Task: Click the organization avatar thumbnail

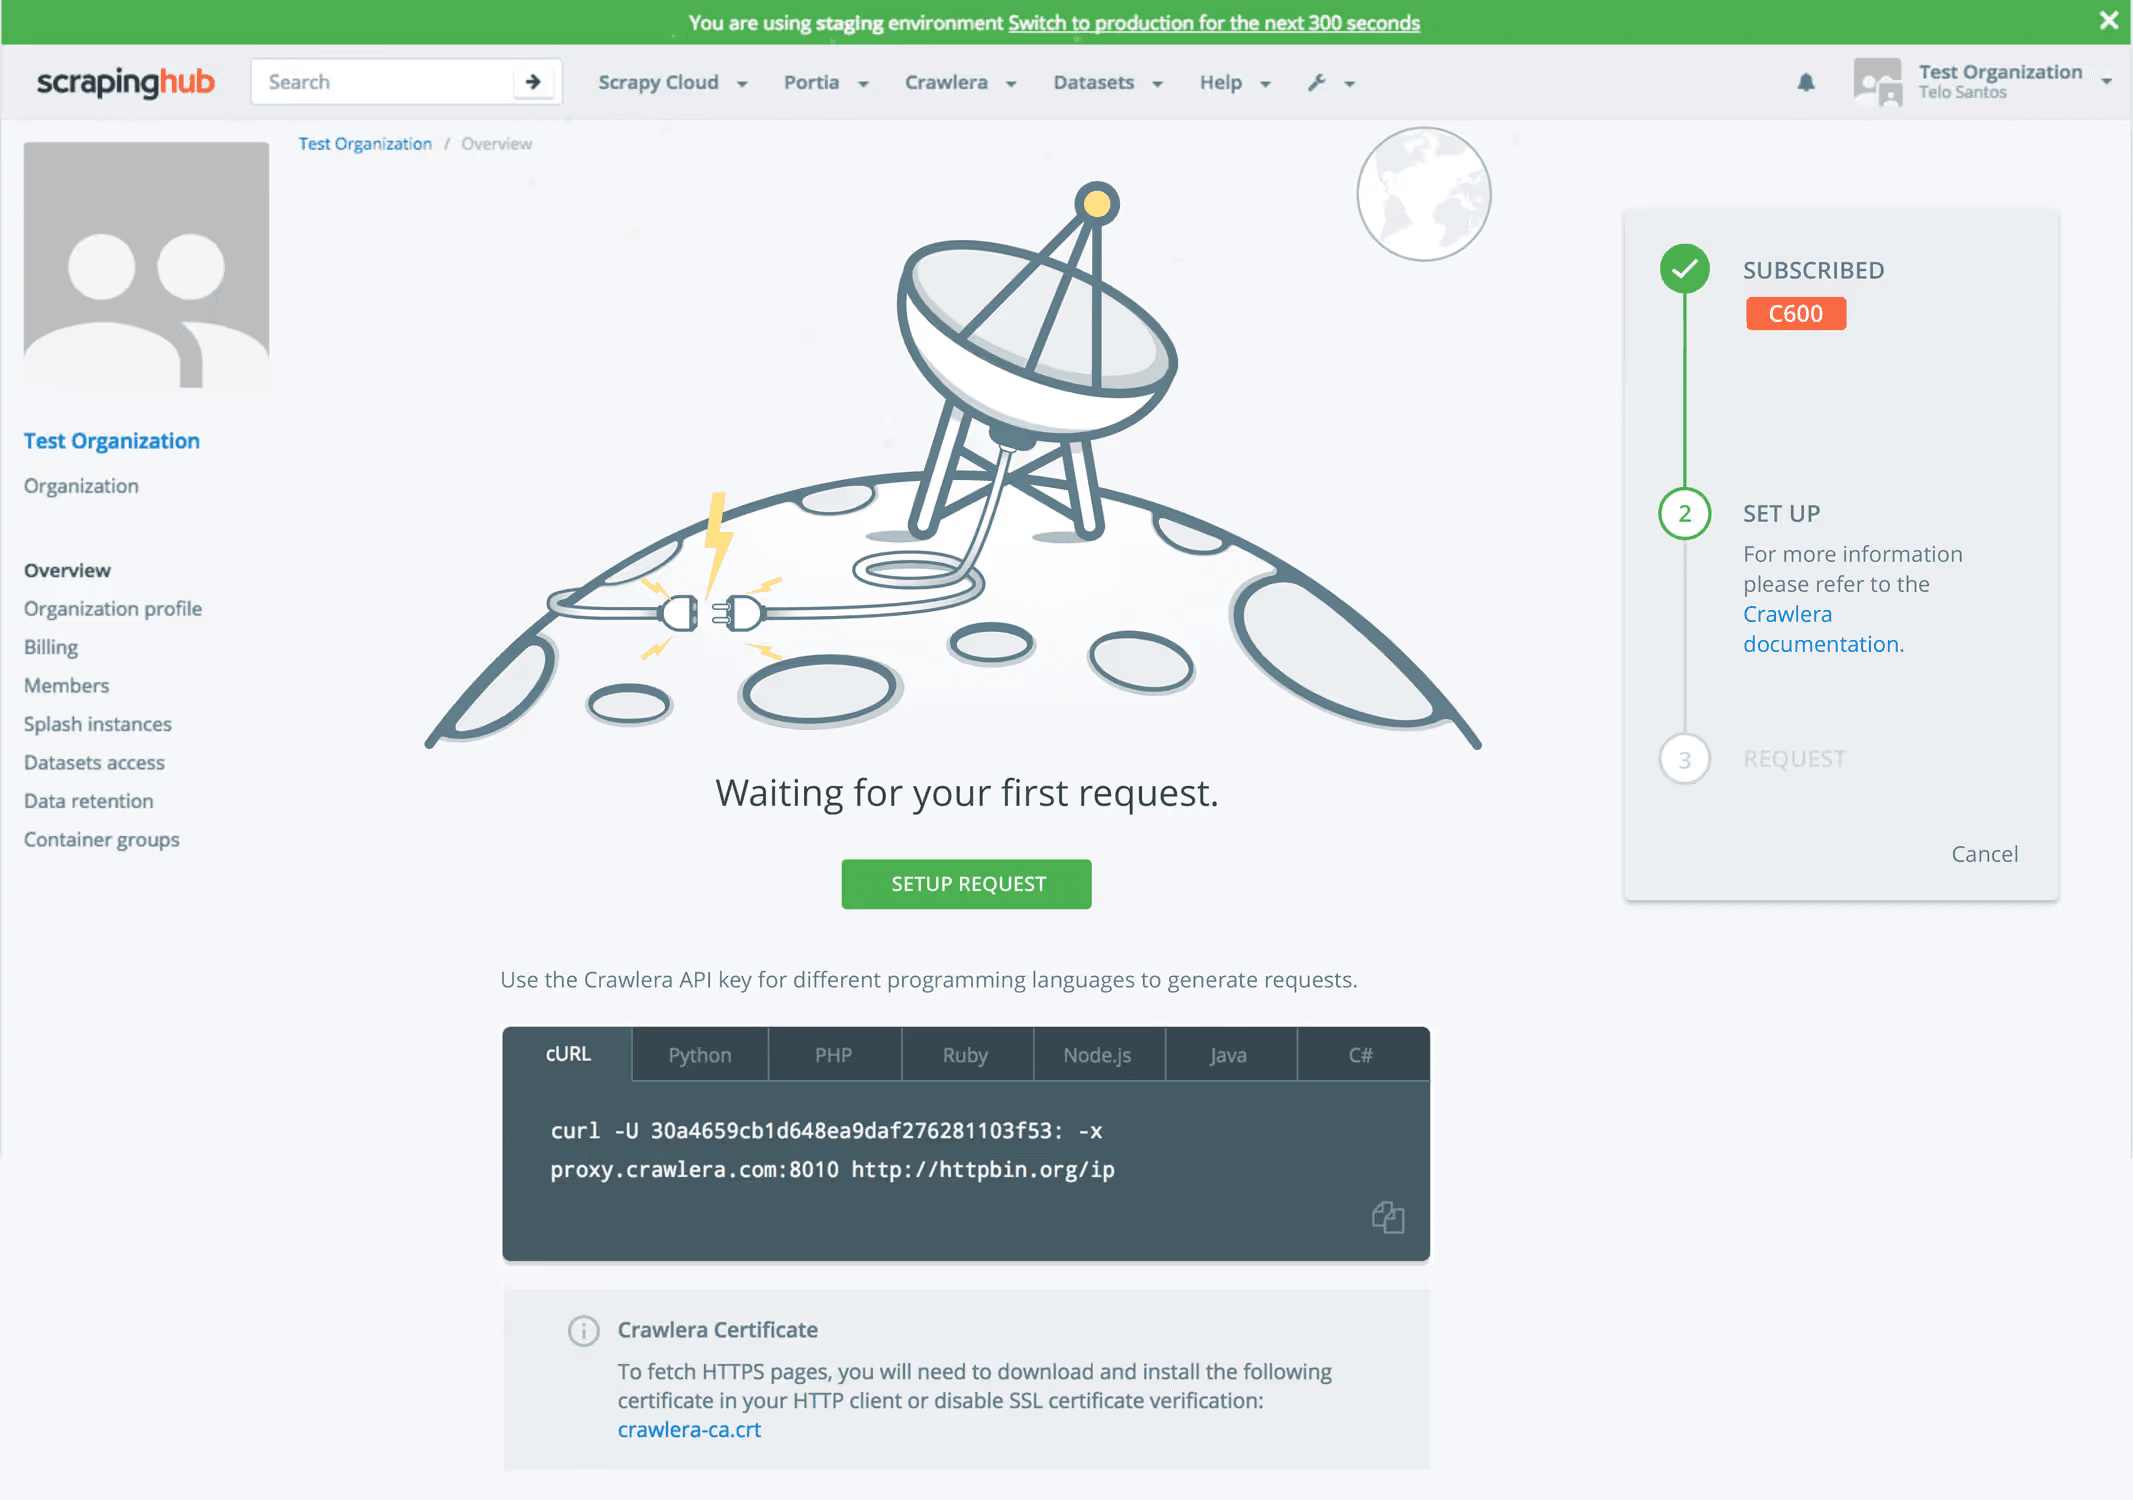Action: [146, 265]
